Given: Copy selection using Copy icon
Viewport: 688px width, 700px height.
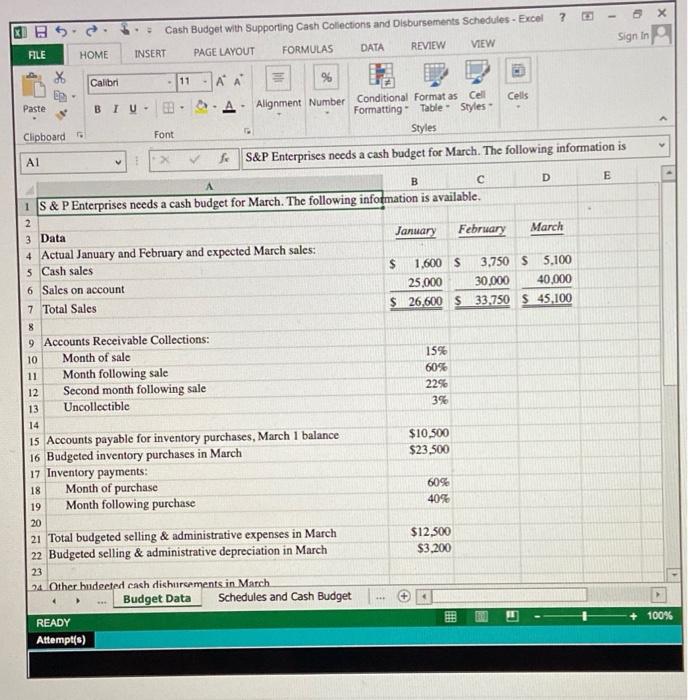Looking at the screenshot, I should point(60,96).
